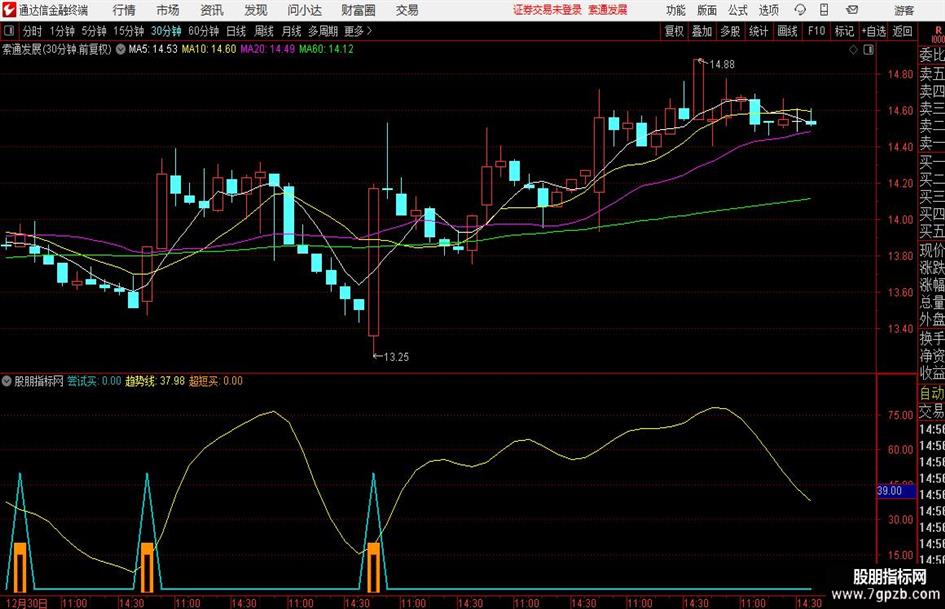Image resolution: width=945 pixels, height=609 pixels.
Task: Click the panel toggle icon left of 分时
Action: [x=9, y=31]
